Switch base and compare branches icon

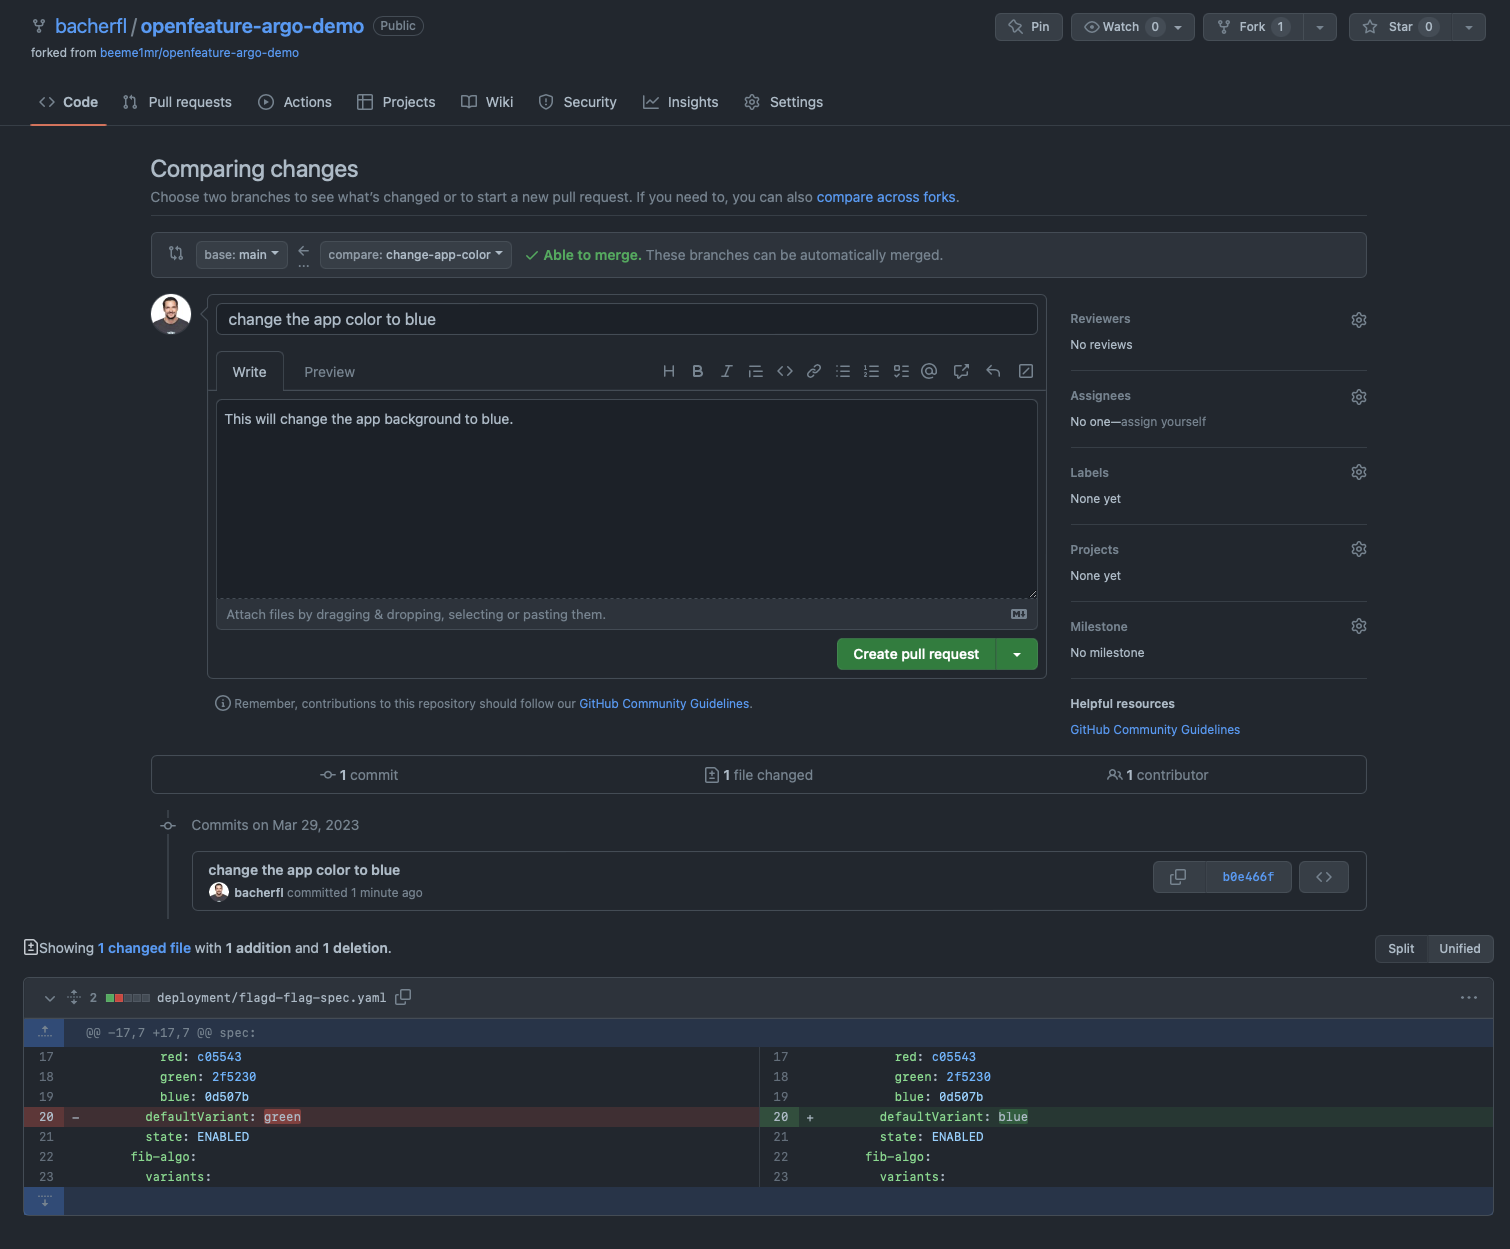pos(176,254)
